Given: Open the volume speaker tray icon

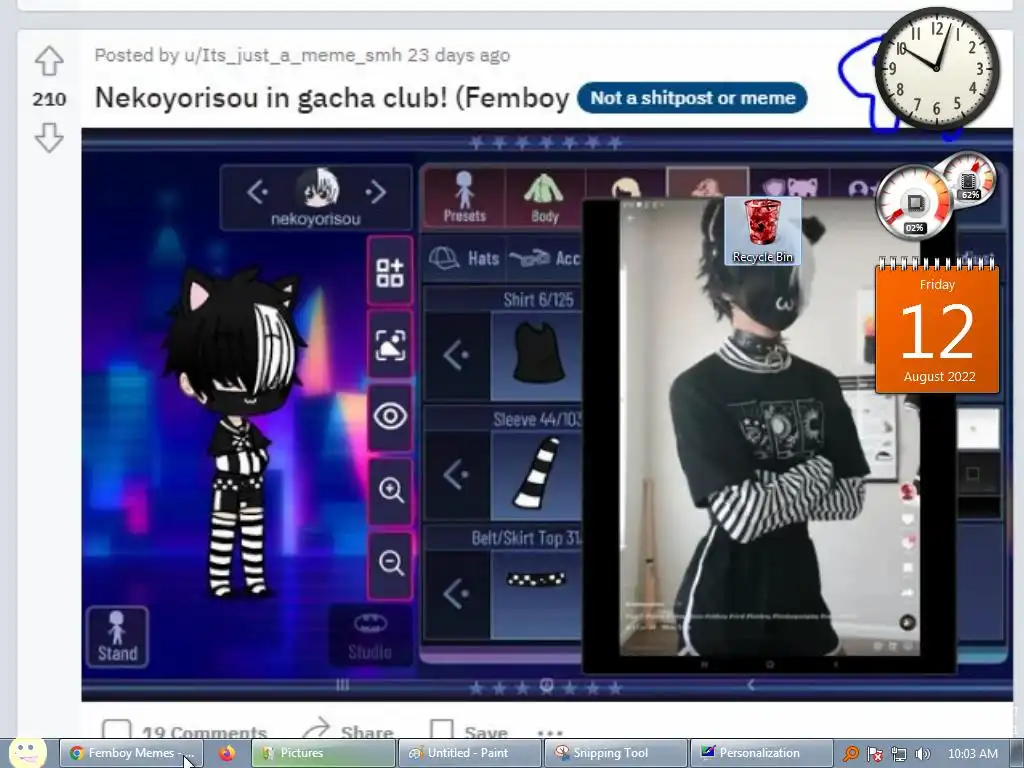Looking at the screenshot, I should [x=922, y=754].
